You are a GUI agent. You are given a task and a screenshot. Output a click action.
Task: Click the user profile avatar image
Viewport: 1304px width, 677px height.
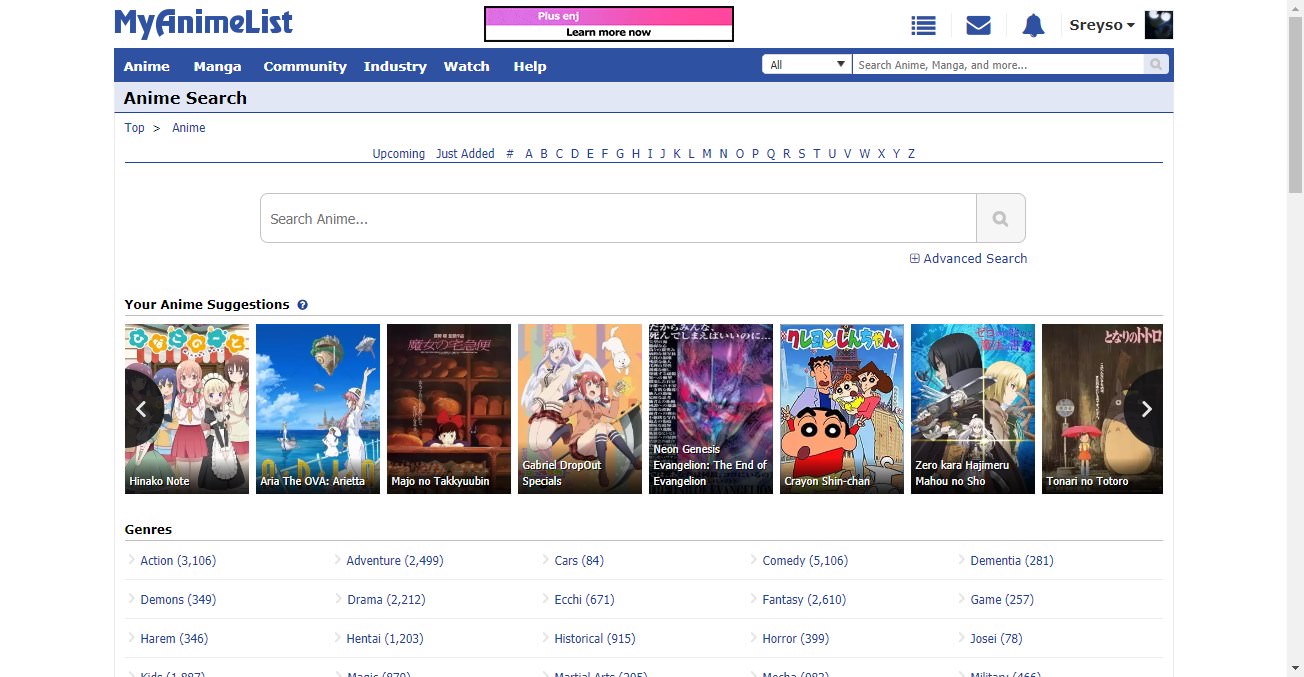pos(1158,25)
